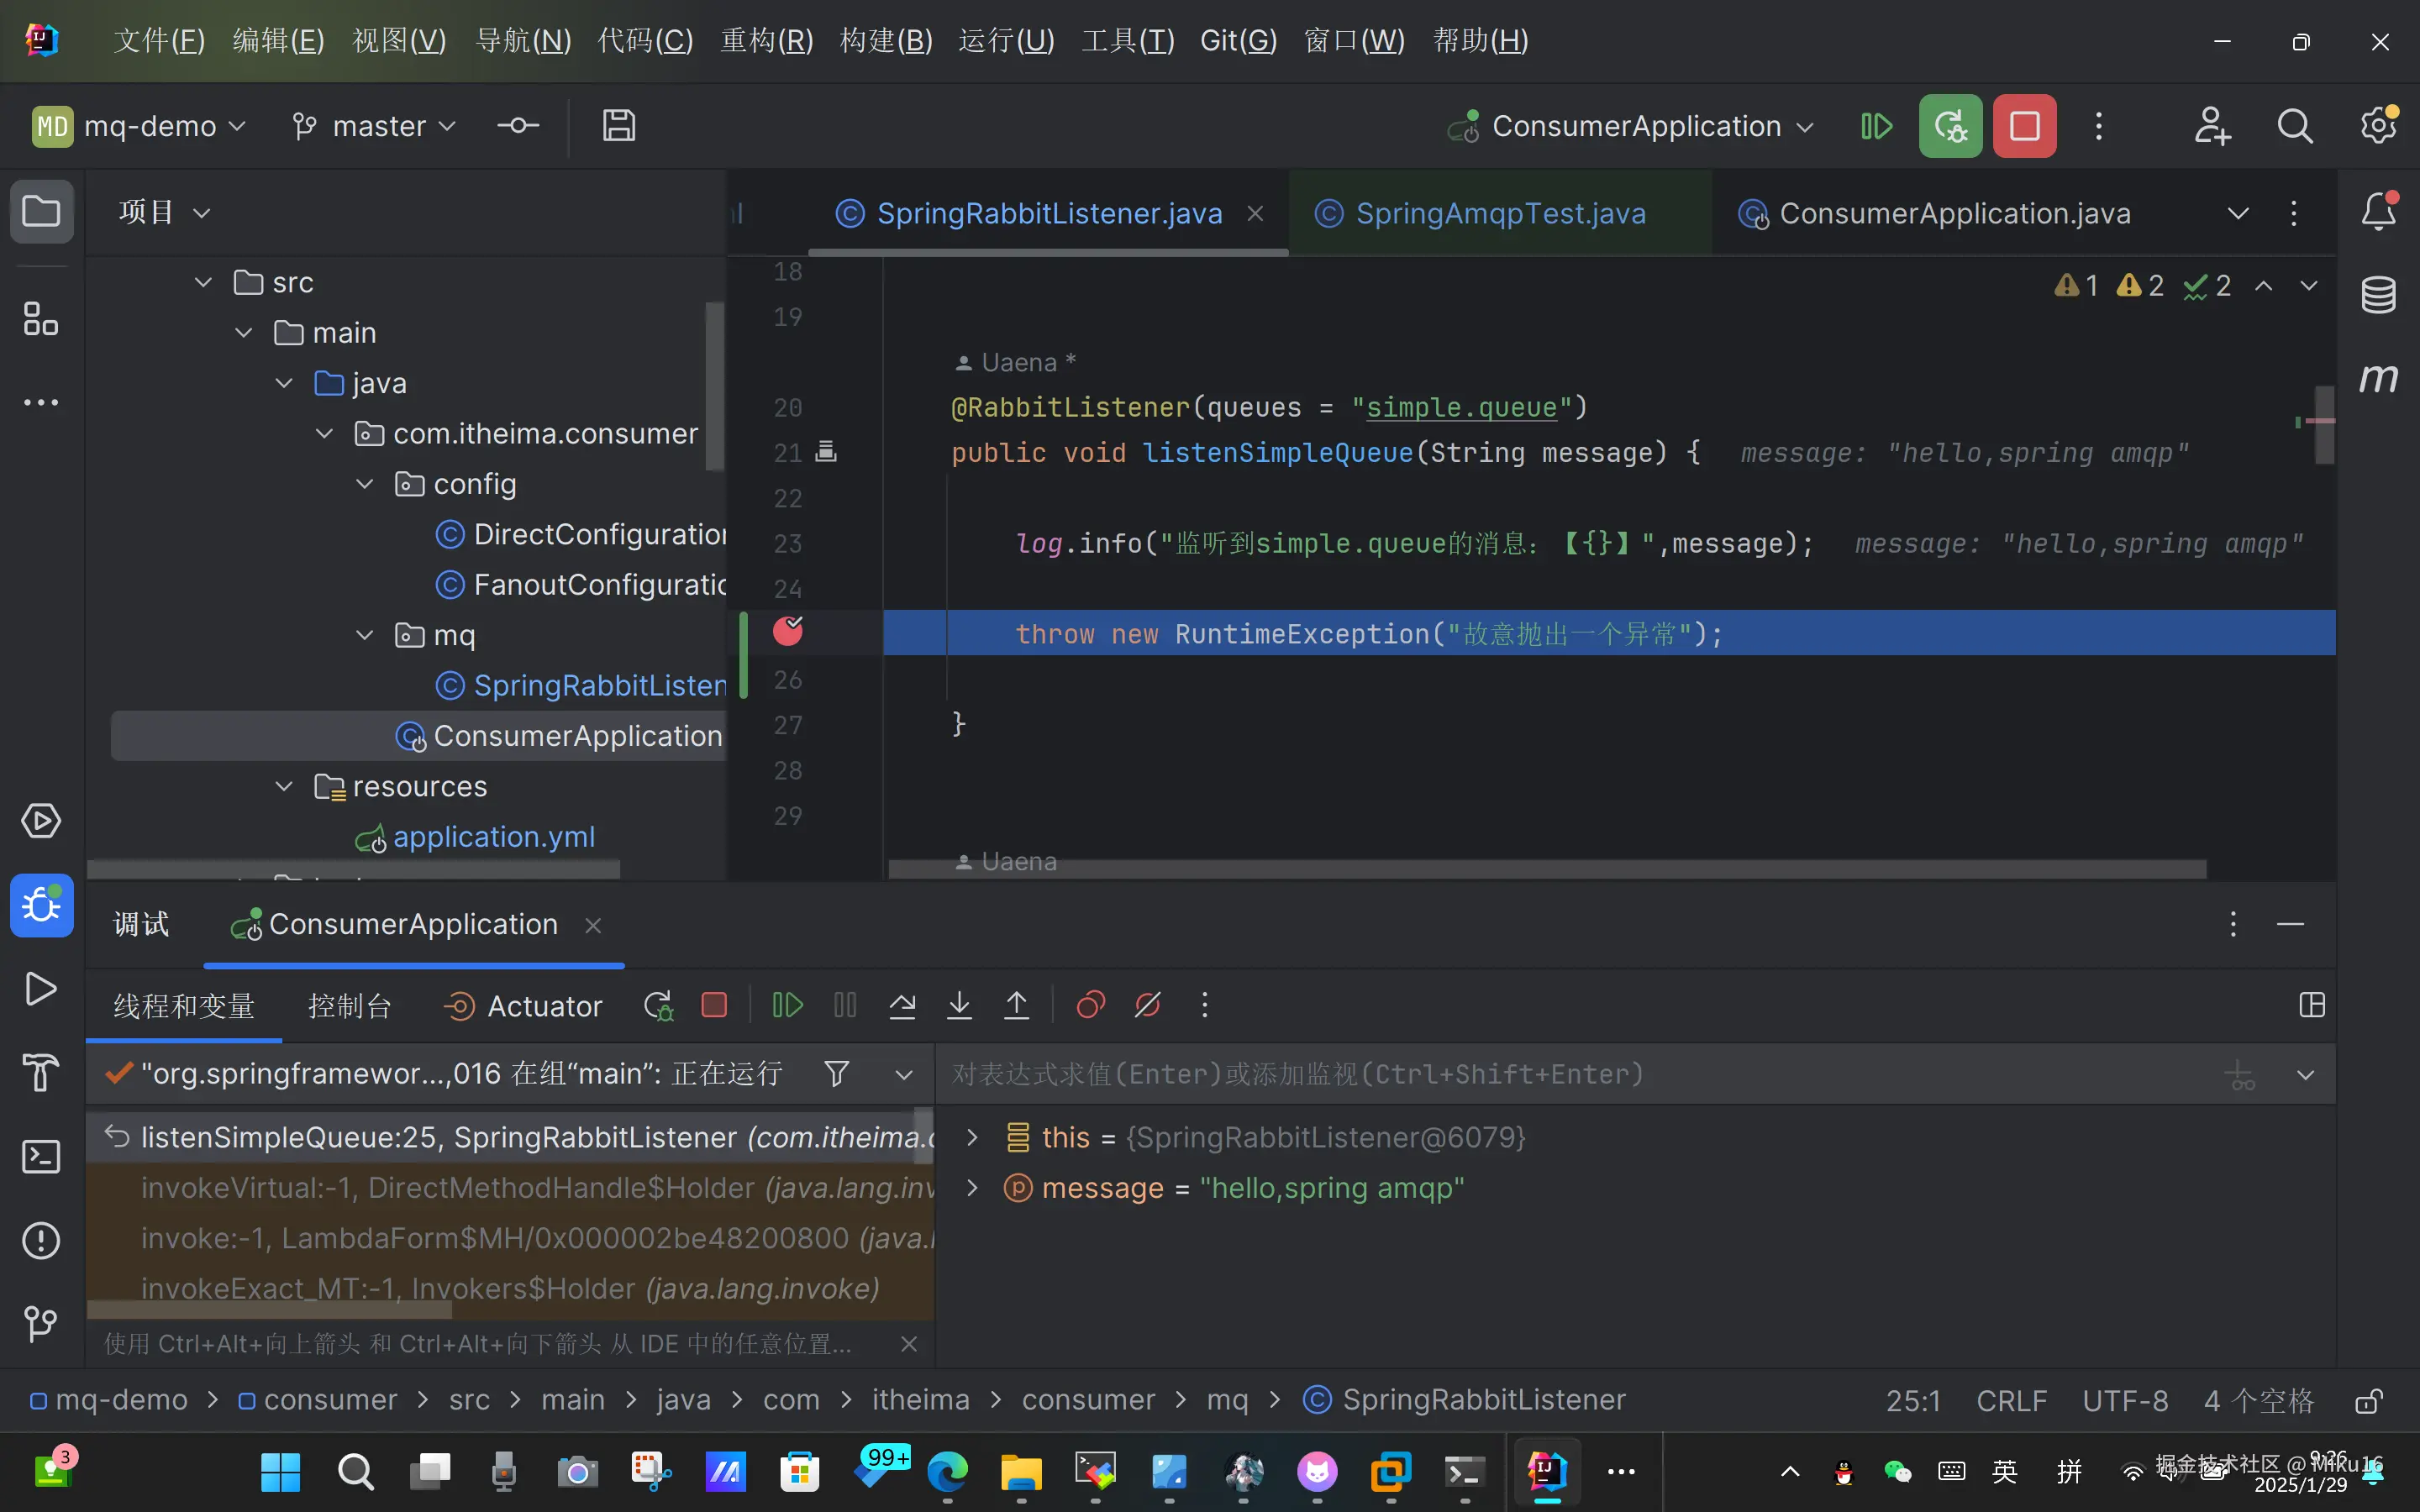Switch to SpringAmqpTest.java tab
2420x1512 pixels.
click(x=1499, y=213)
